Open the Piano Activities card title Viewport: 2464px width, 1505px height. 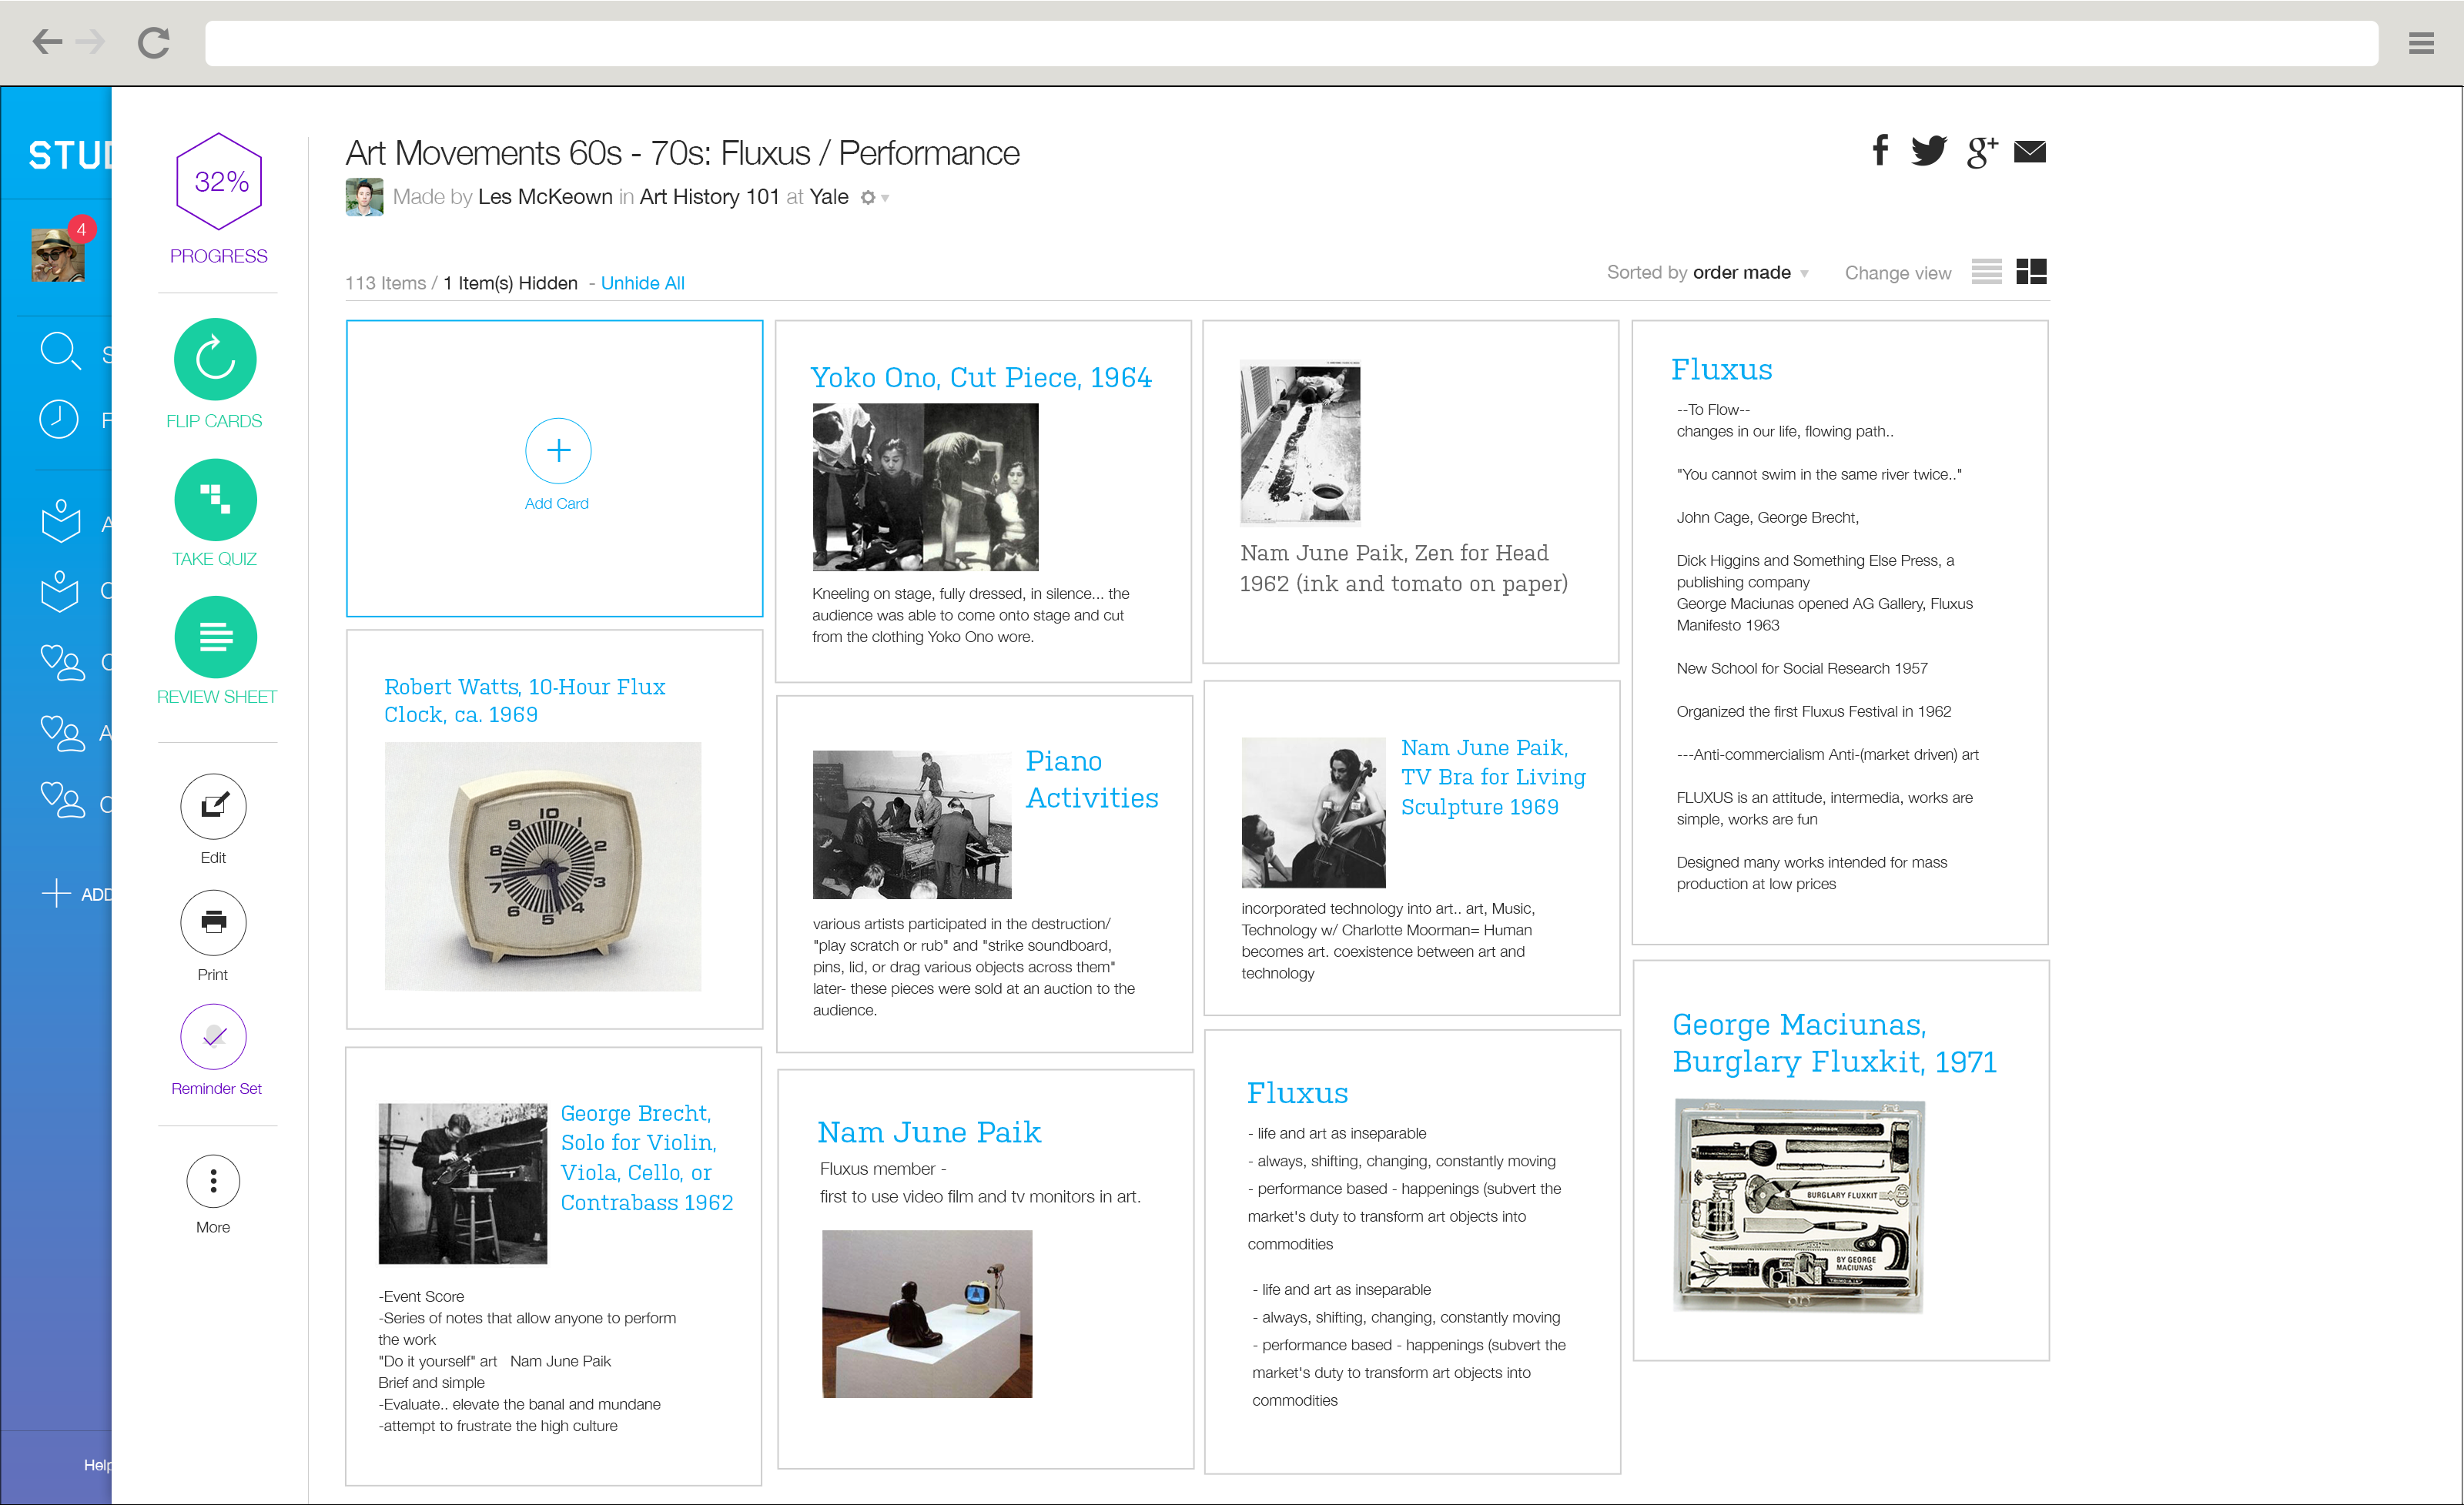[1092, 780]
